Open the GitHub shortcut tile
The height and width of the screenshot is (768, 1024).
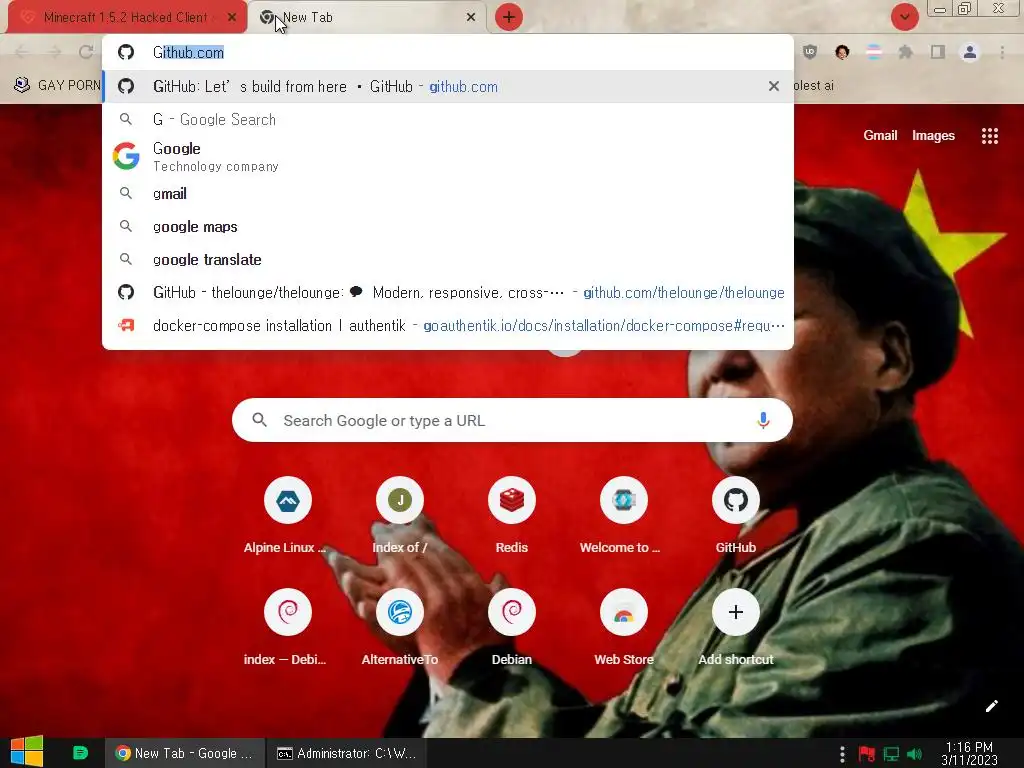pyautogui.click(x=735, y=516)
